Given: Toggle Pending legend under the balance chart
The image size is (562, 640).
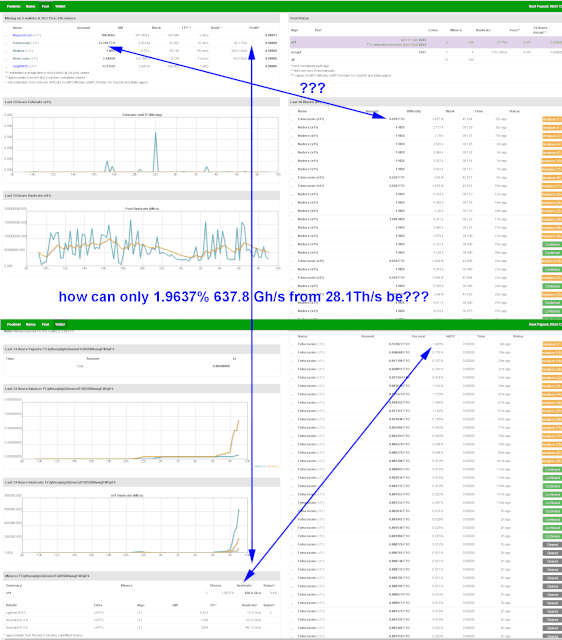Looking at the screenshot, I should coord(273,466).
